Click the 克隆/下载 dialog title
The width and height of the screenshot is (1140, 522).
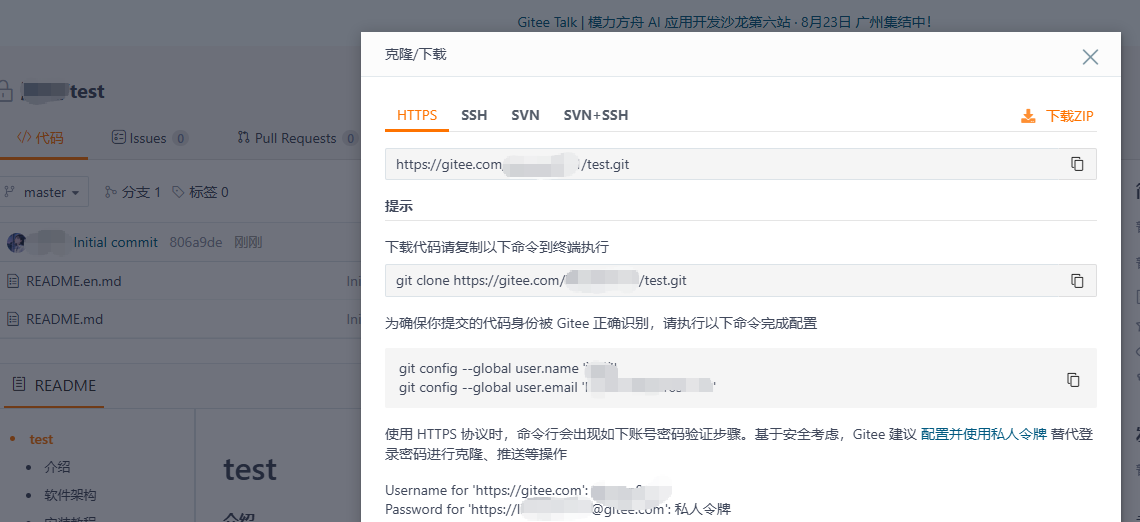click(x=415, y=54)
